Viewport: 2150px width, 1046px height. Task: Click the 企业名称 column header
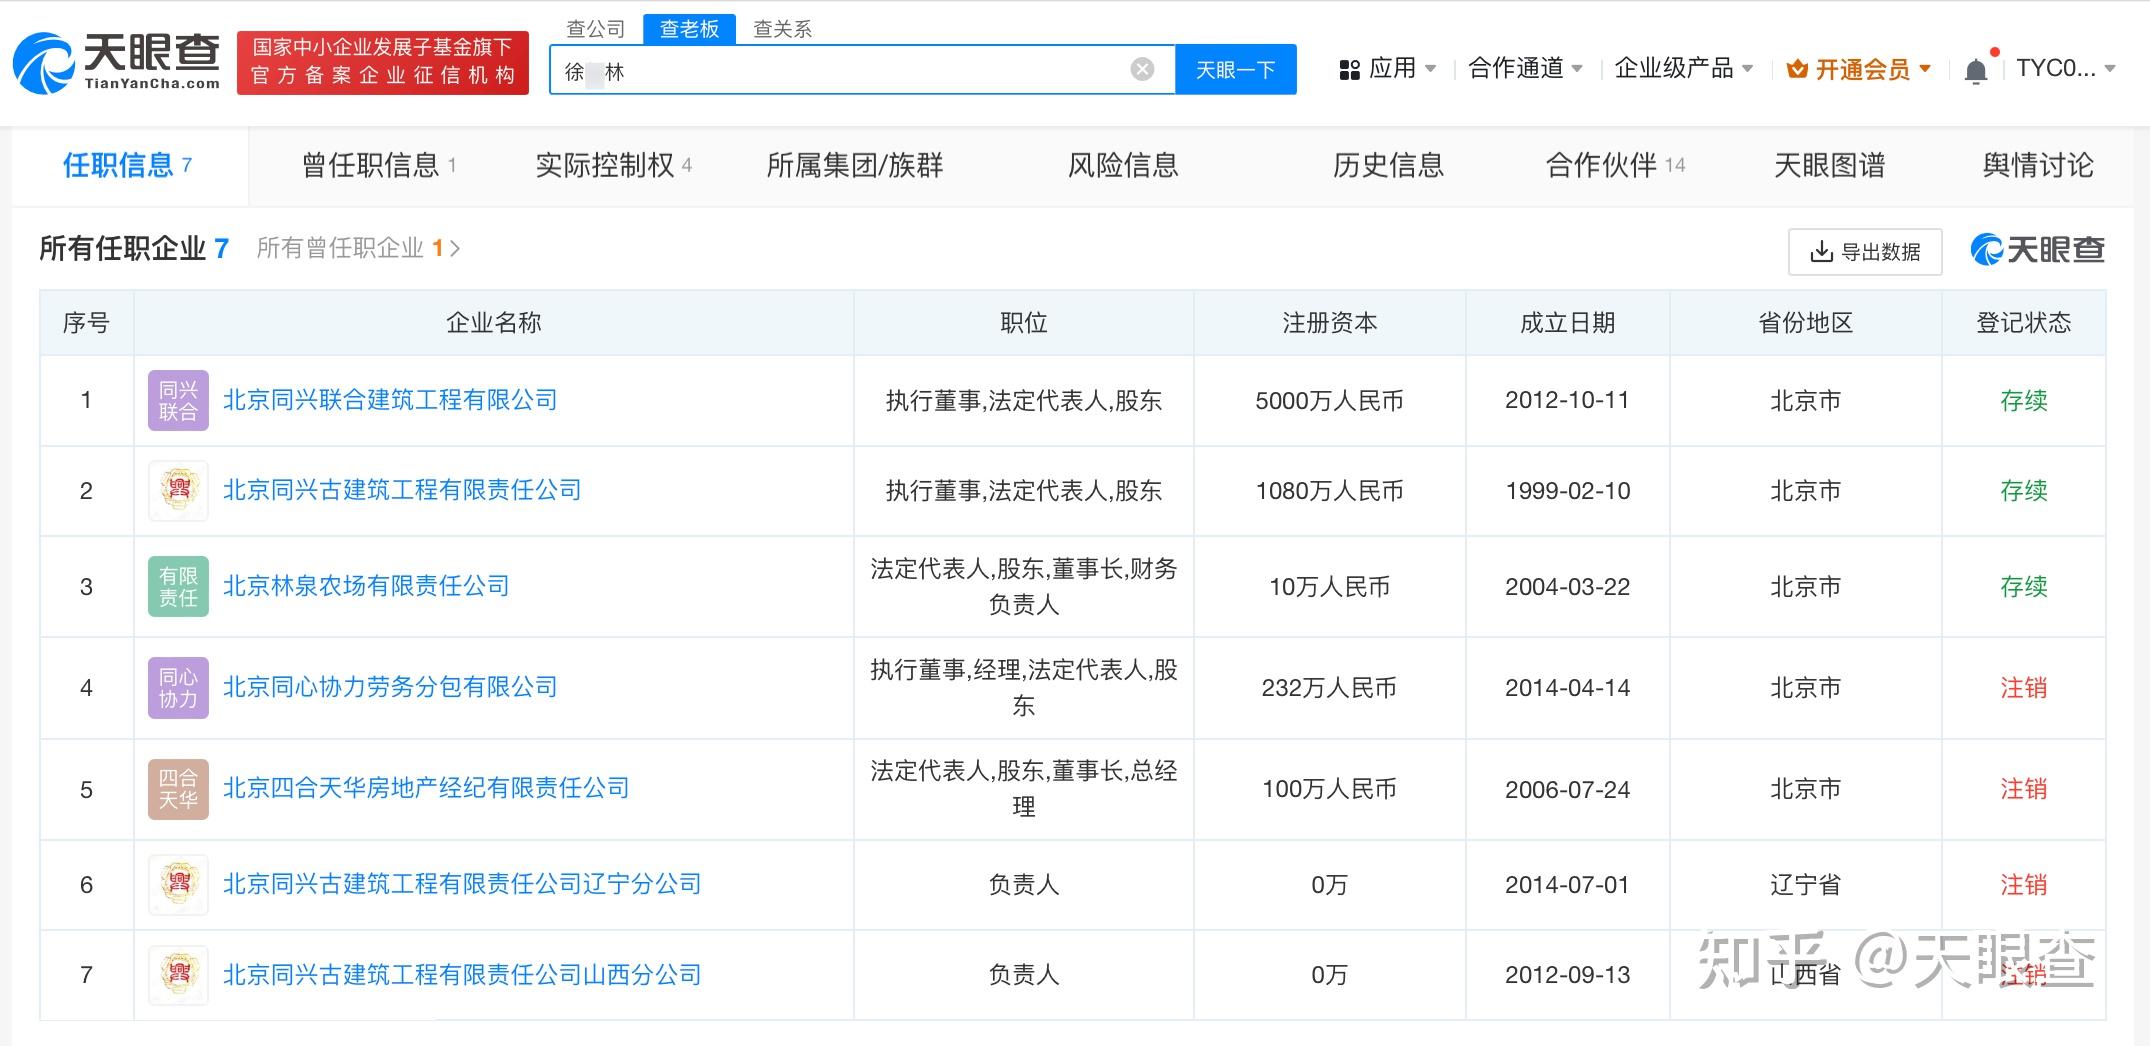pos(493,323)
